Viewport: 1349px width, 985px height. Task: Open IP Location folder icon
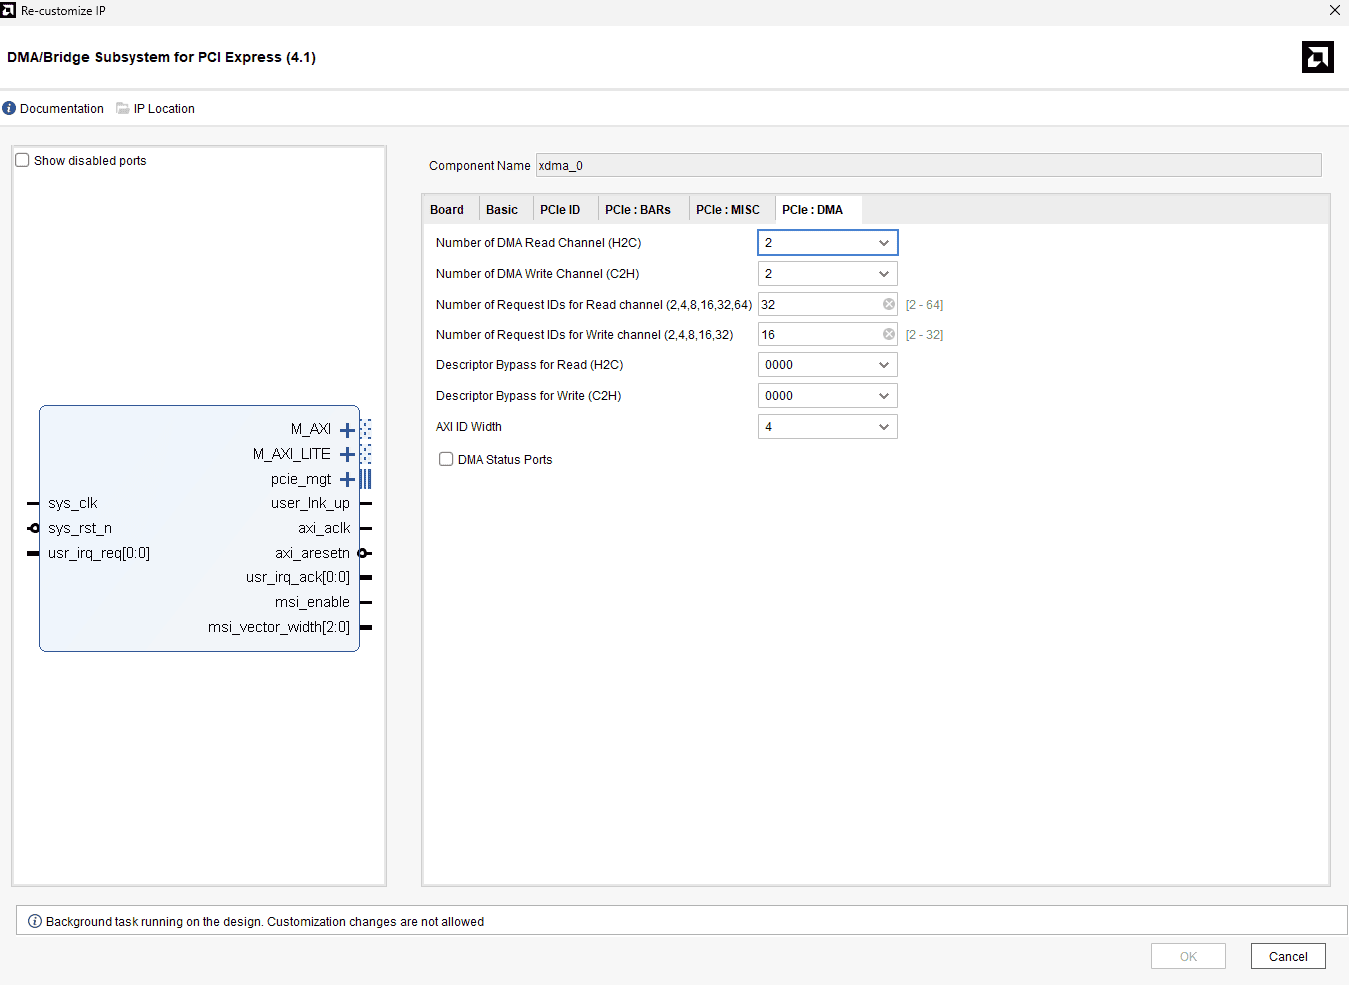[x=123, y=109]
